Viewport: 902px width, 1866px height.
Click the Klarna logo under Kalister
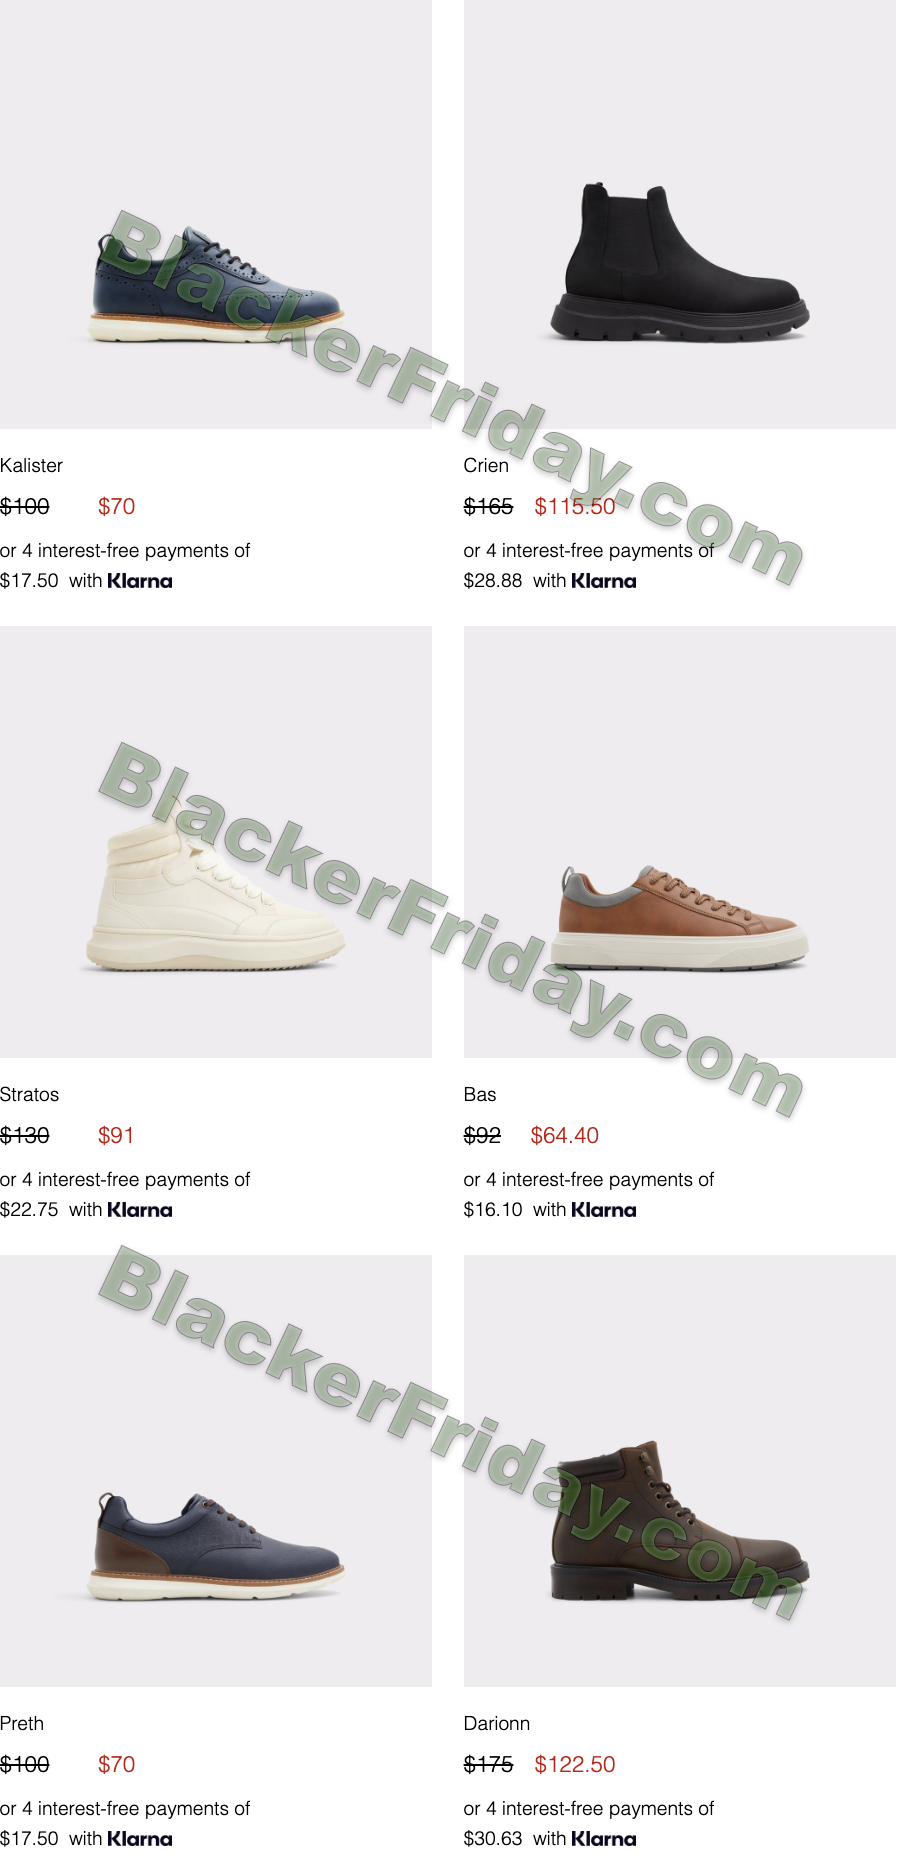(140, 581)
